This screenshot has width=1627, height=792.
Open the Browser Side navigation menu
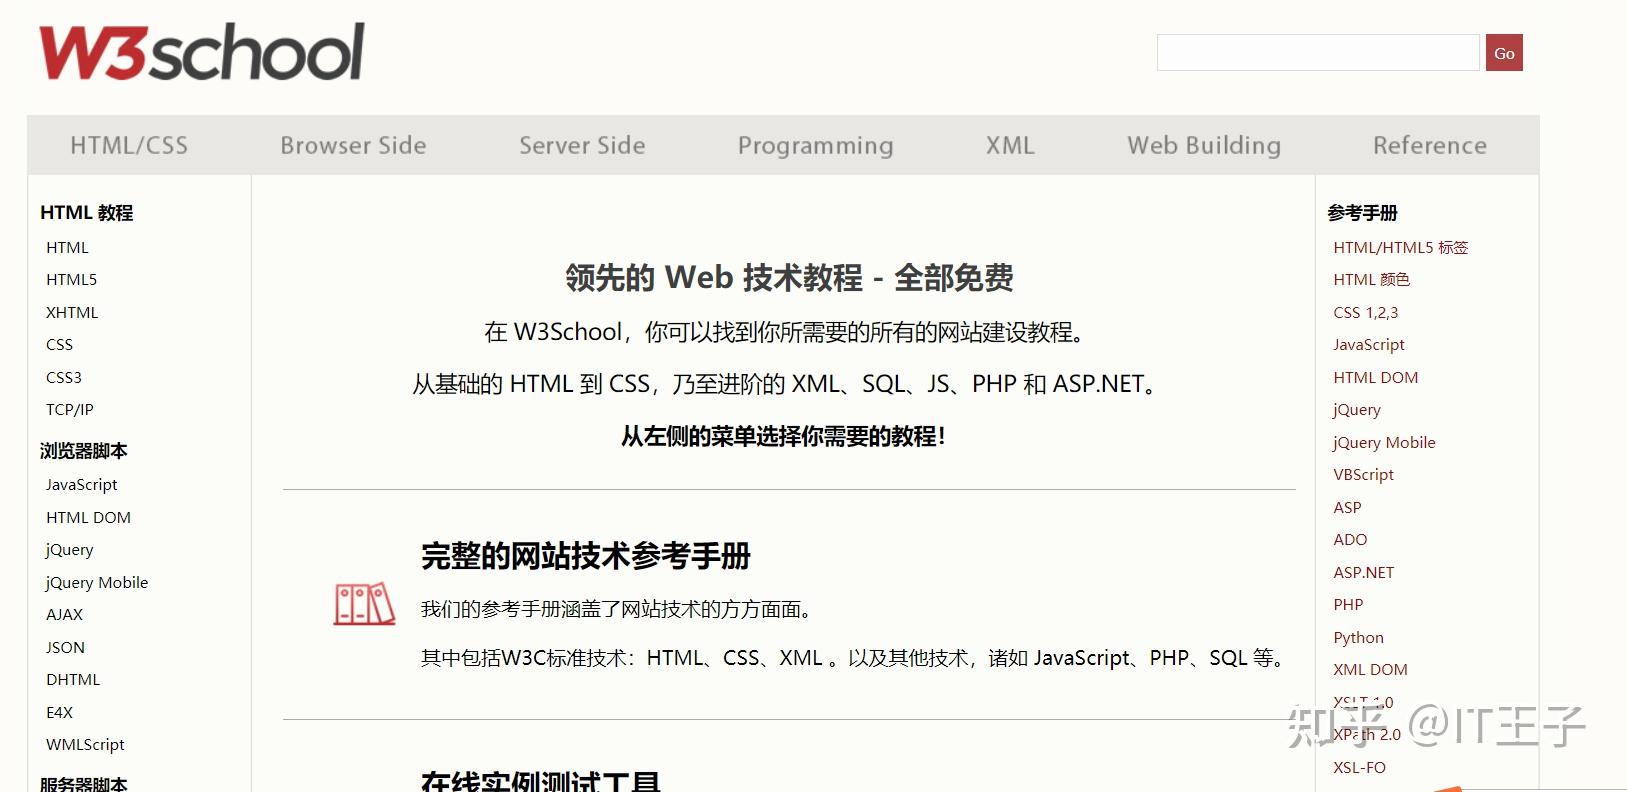pyautogui.click(x=353, y=145)
